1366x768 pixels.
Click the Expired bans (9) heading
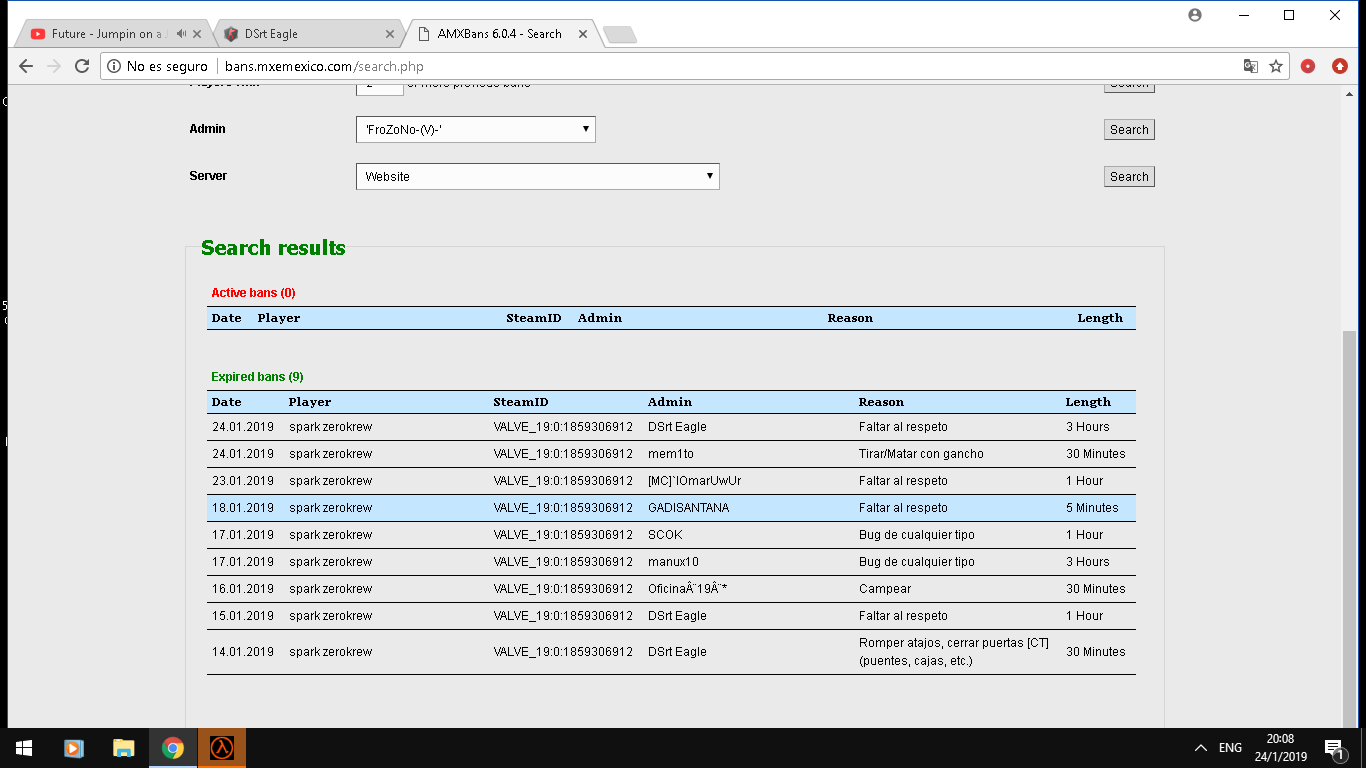pyautogui.click(x=257, y=377)
